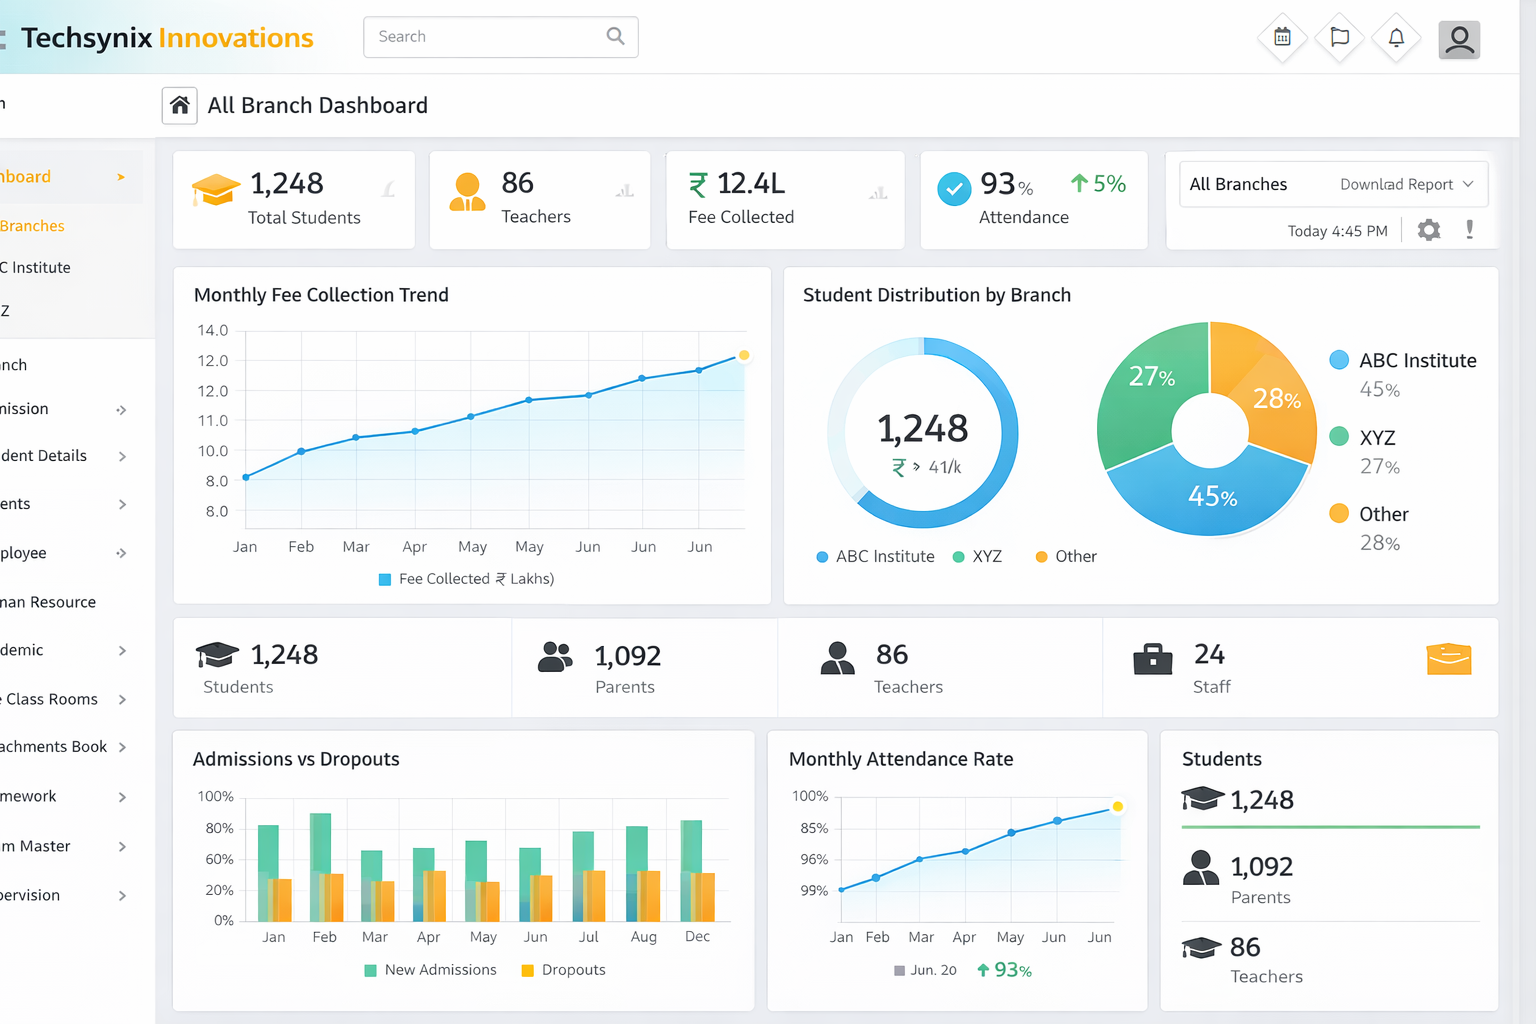Open the ABC Institute branch link

pyautogui.click(x=36, y=267)
